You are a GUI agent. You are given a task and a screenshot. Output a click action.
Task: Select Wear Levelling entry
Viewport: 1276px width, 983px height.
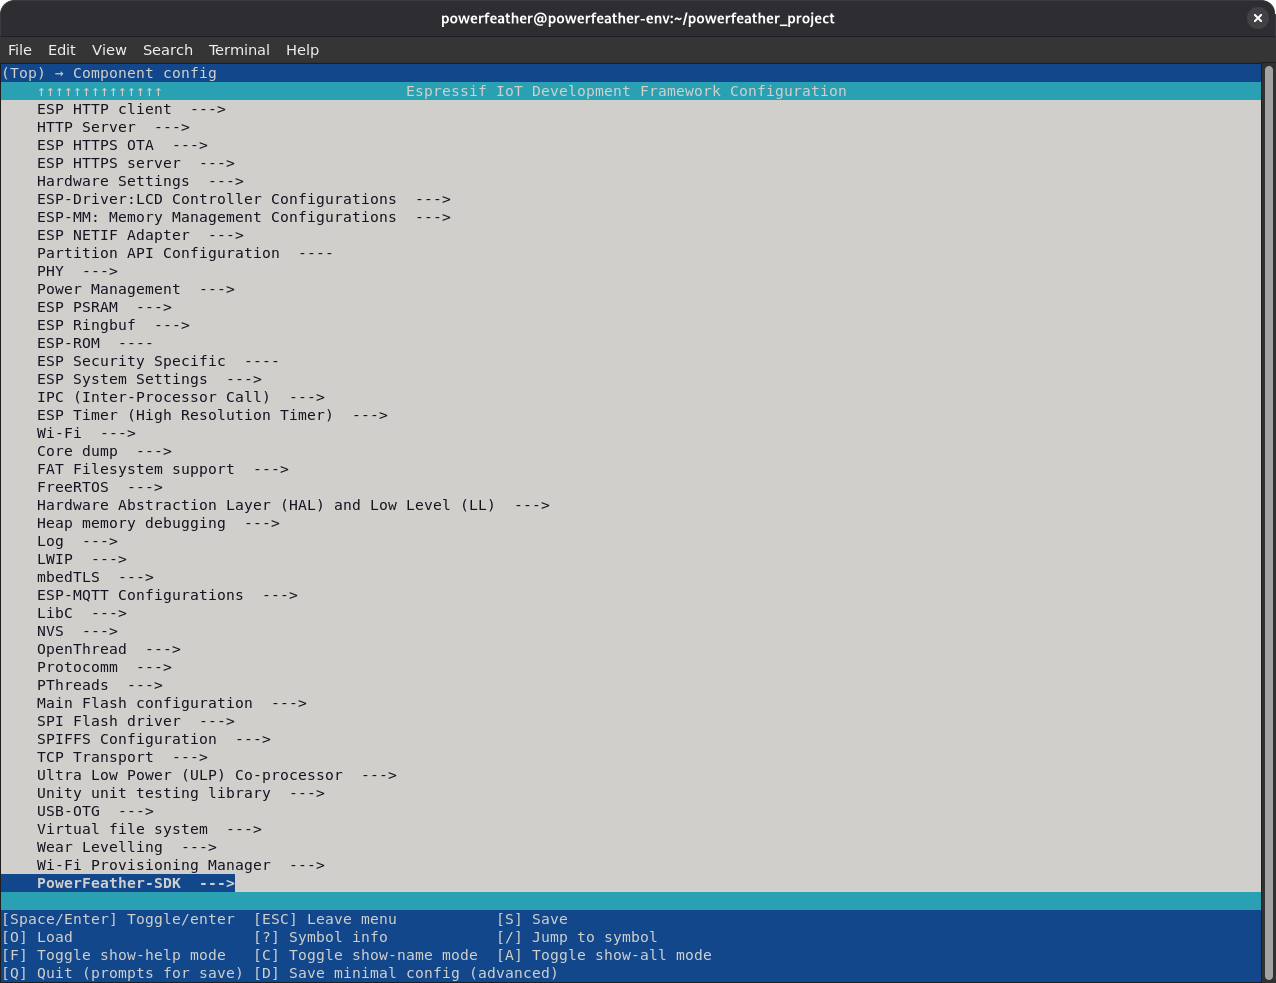(x=127, y=847)
